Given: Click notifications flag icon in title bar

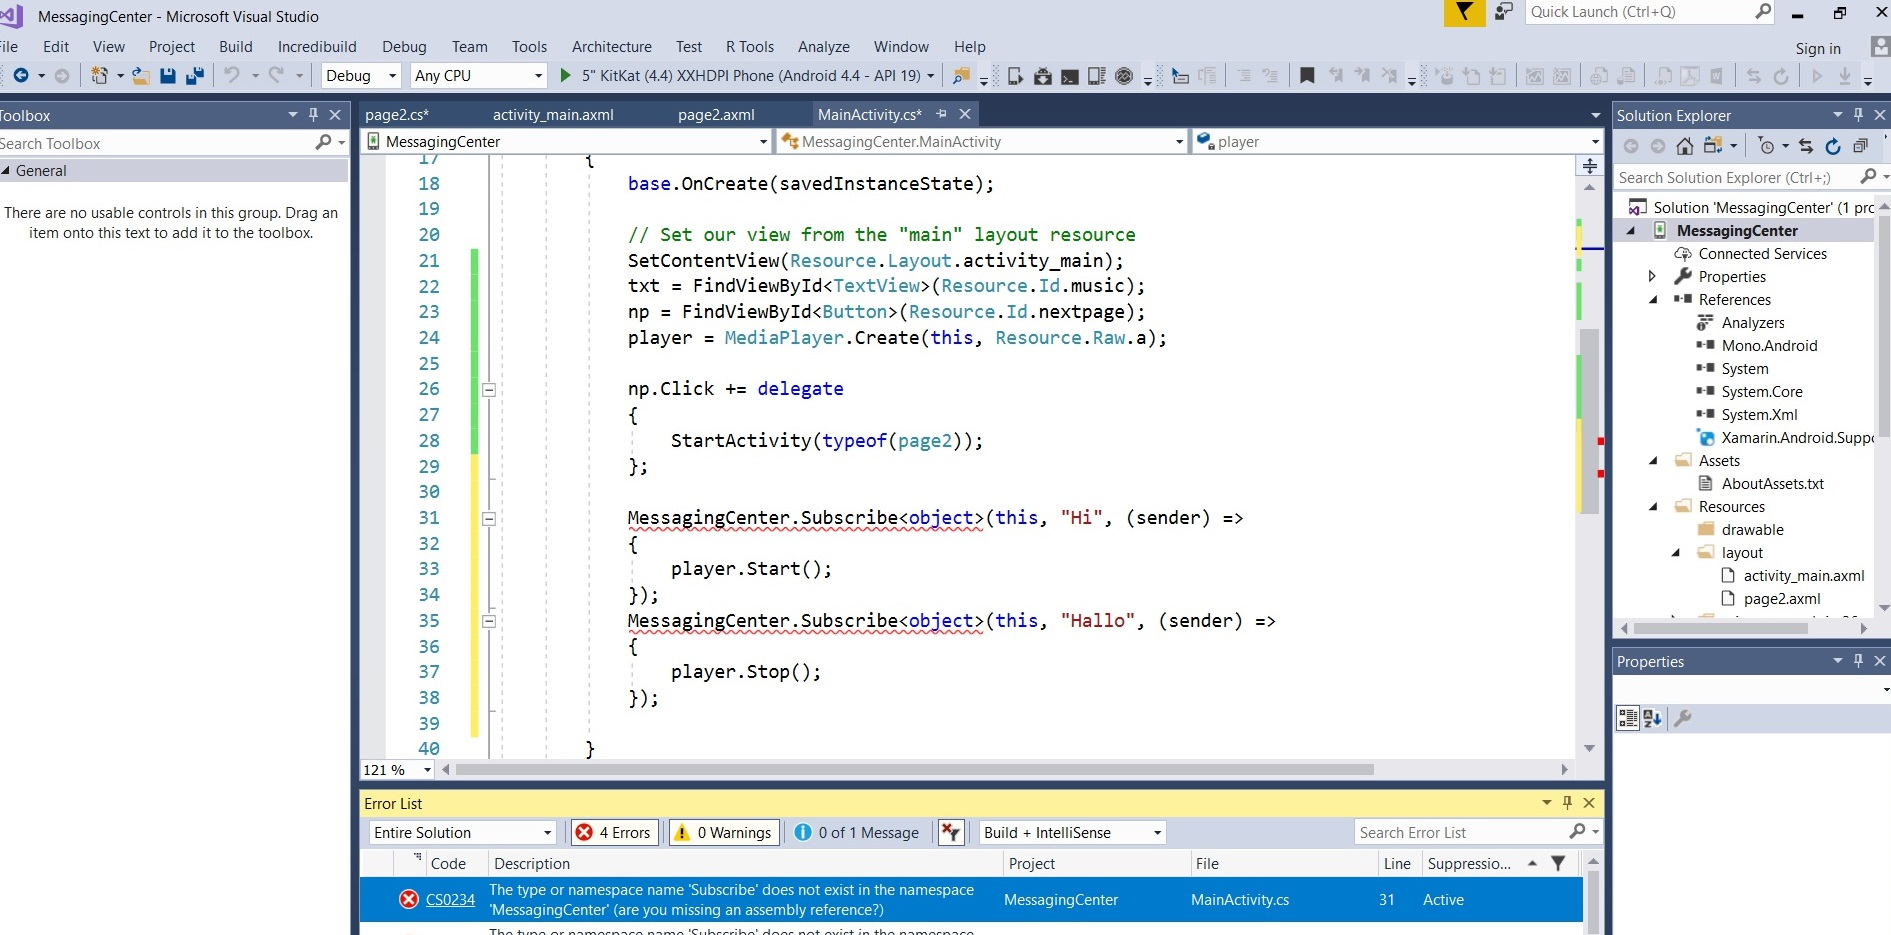Looking at the screenshot, I should (x=1464, y=12).
